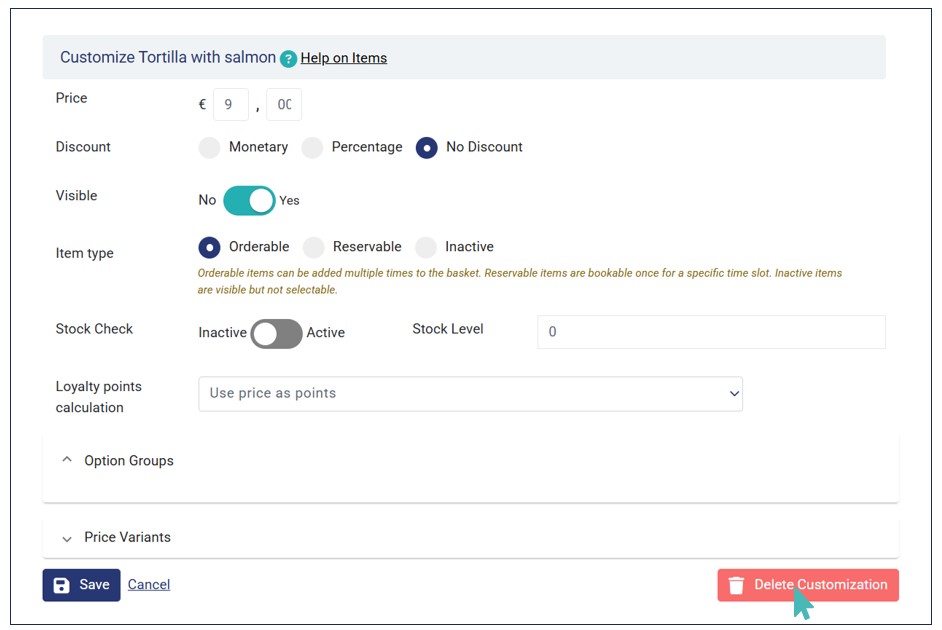
Task: Select the Orderable item type
Action: (210, 247)
